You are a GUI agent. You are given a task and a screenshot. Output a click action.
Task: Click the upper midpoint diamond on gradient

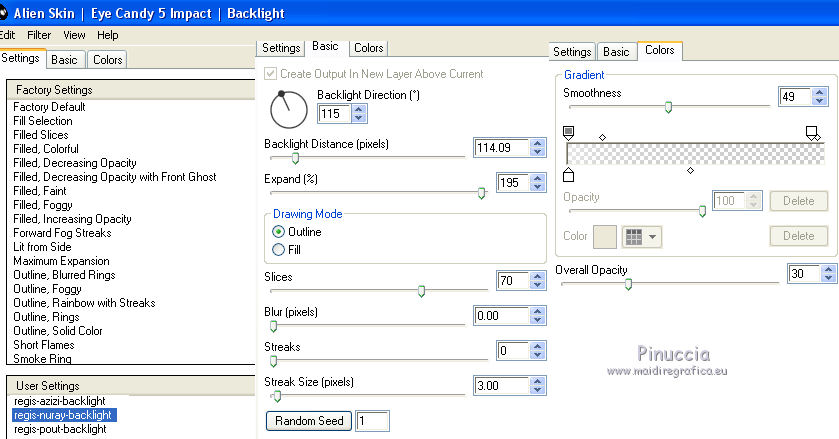point(602,138)
